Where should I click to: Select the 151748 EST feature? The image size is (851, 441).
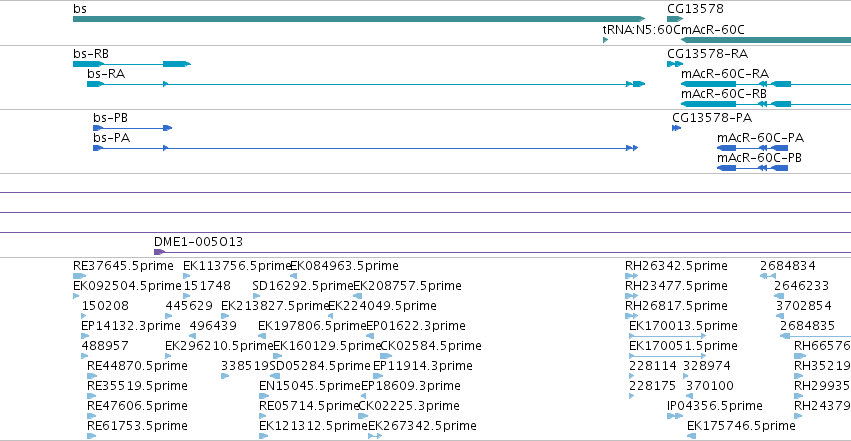pyautogui.click(x=187, y=296)
